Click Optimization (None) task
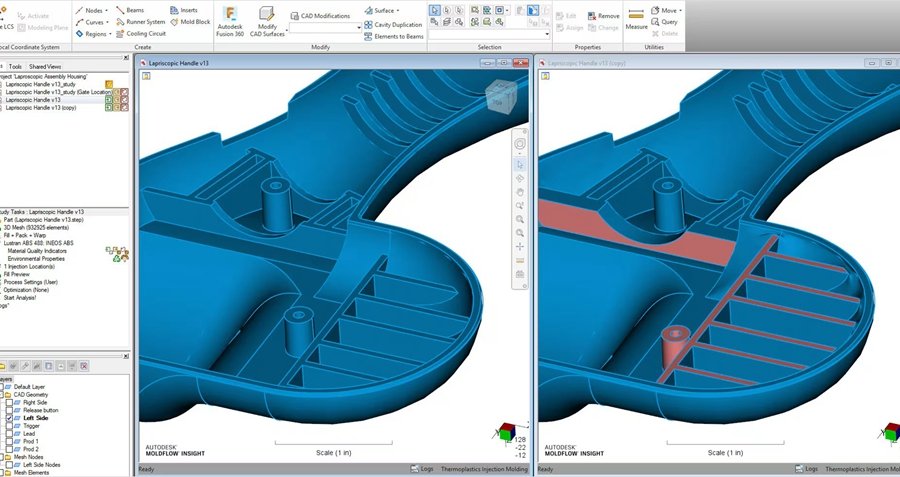 26,290
